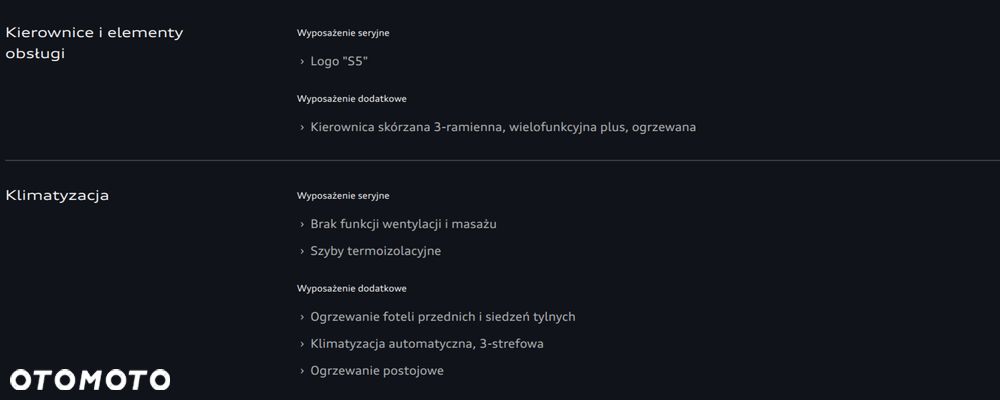Click Wyposażenie dodatkowe label above Ogrzewanie foteli
This screenshot has height=400, width=1000.
351,289
